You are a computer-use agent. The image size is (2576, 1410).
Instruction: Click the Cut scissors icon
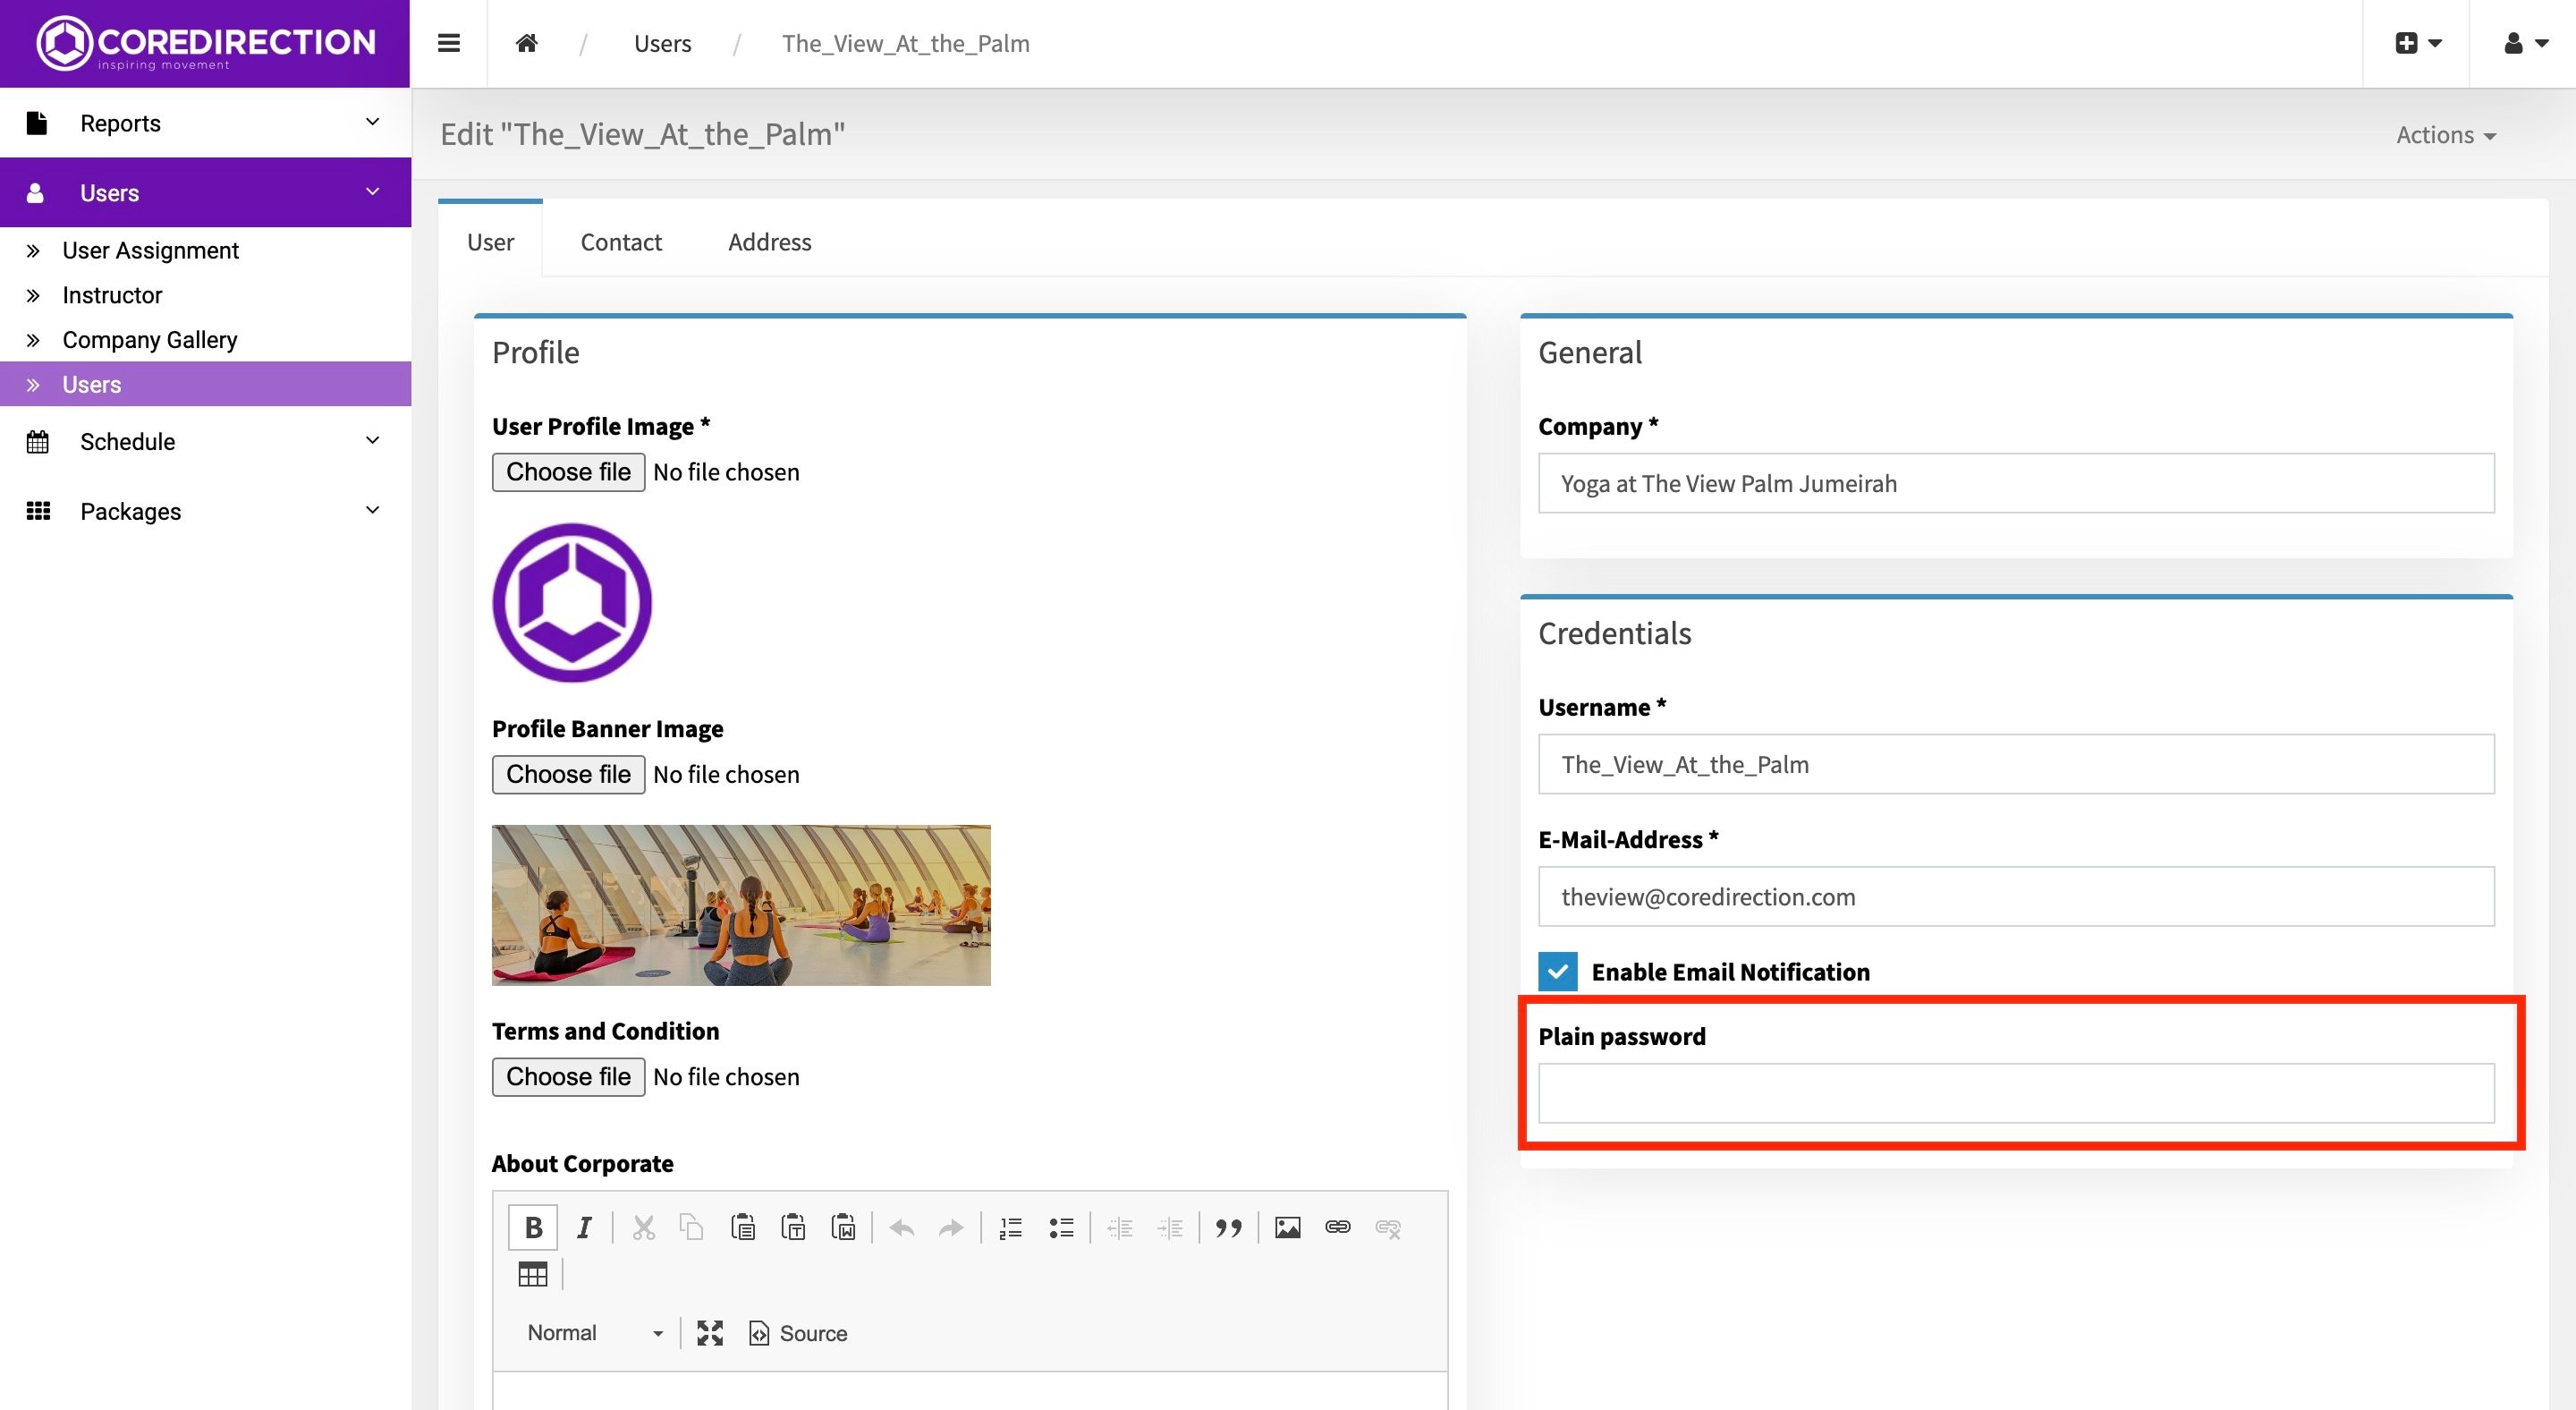[x=643, y=1227]
